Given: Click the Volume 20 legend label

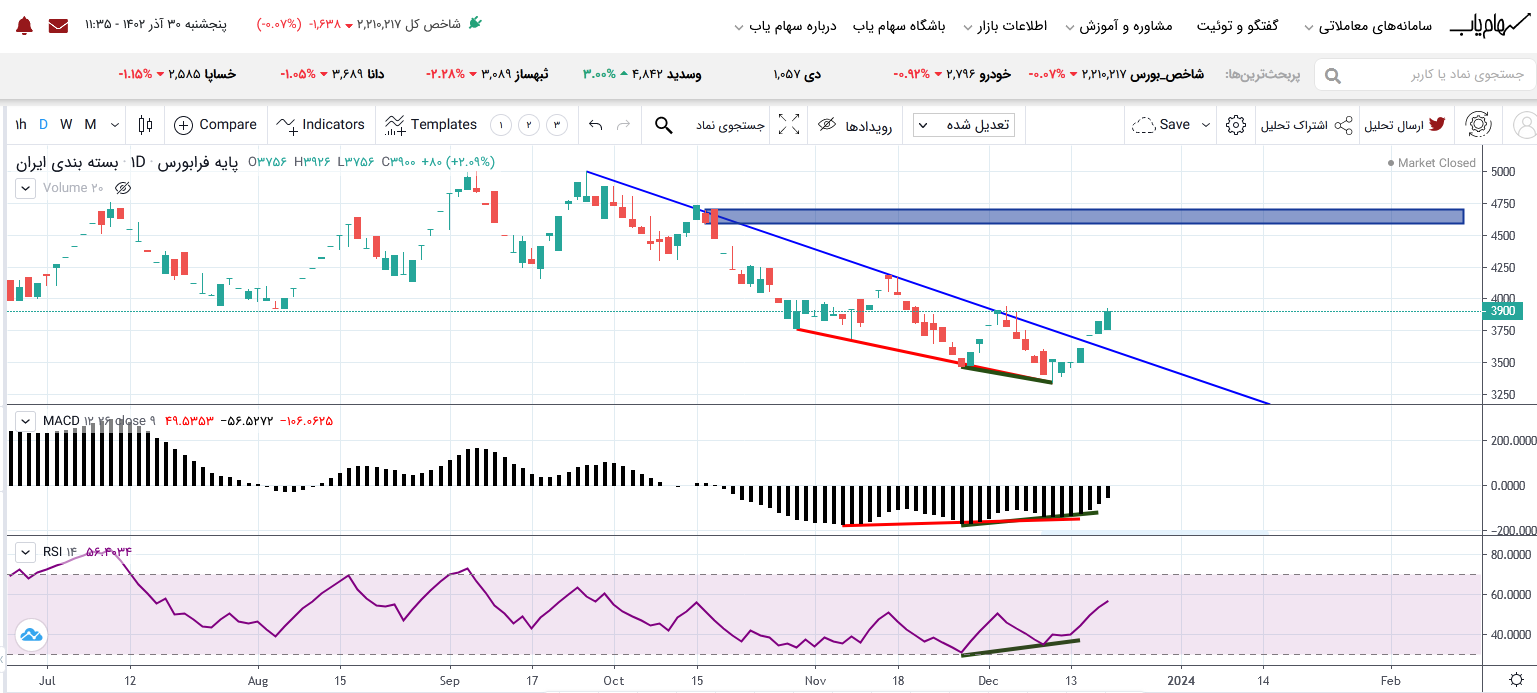Looking at the screenshot, I should point(73,188).
